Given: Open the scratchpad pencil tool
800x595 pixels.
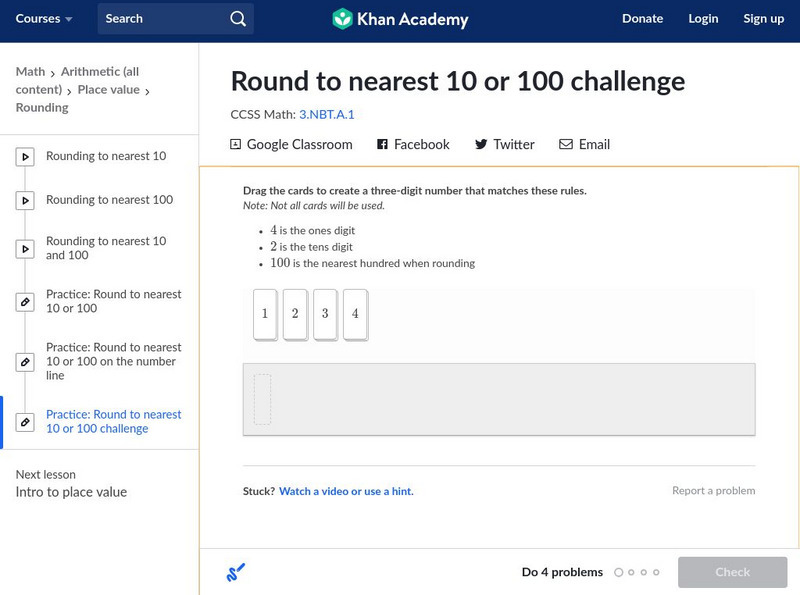Looking at the screenshot, I should click(235, 573).
